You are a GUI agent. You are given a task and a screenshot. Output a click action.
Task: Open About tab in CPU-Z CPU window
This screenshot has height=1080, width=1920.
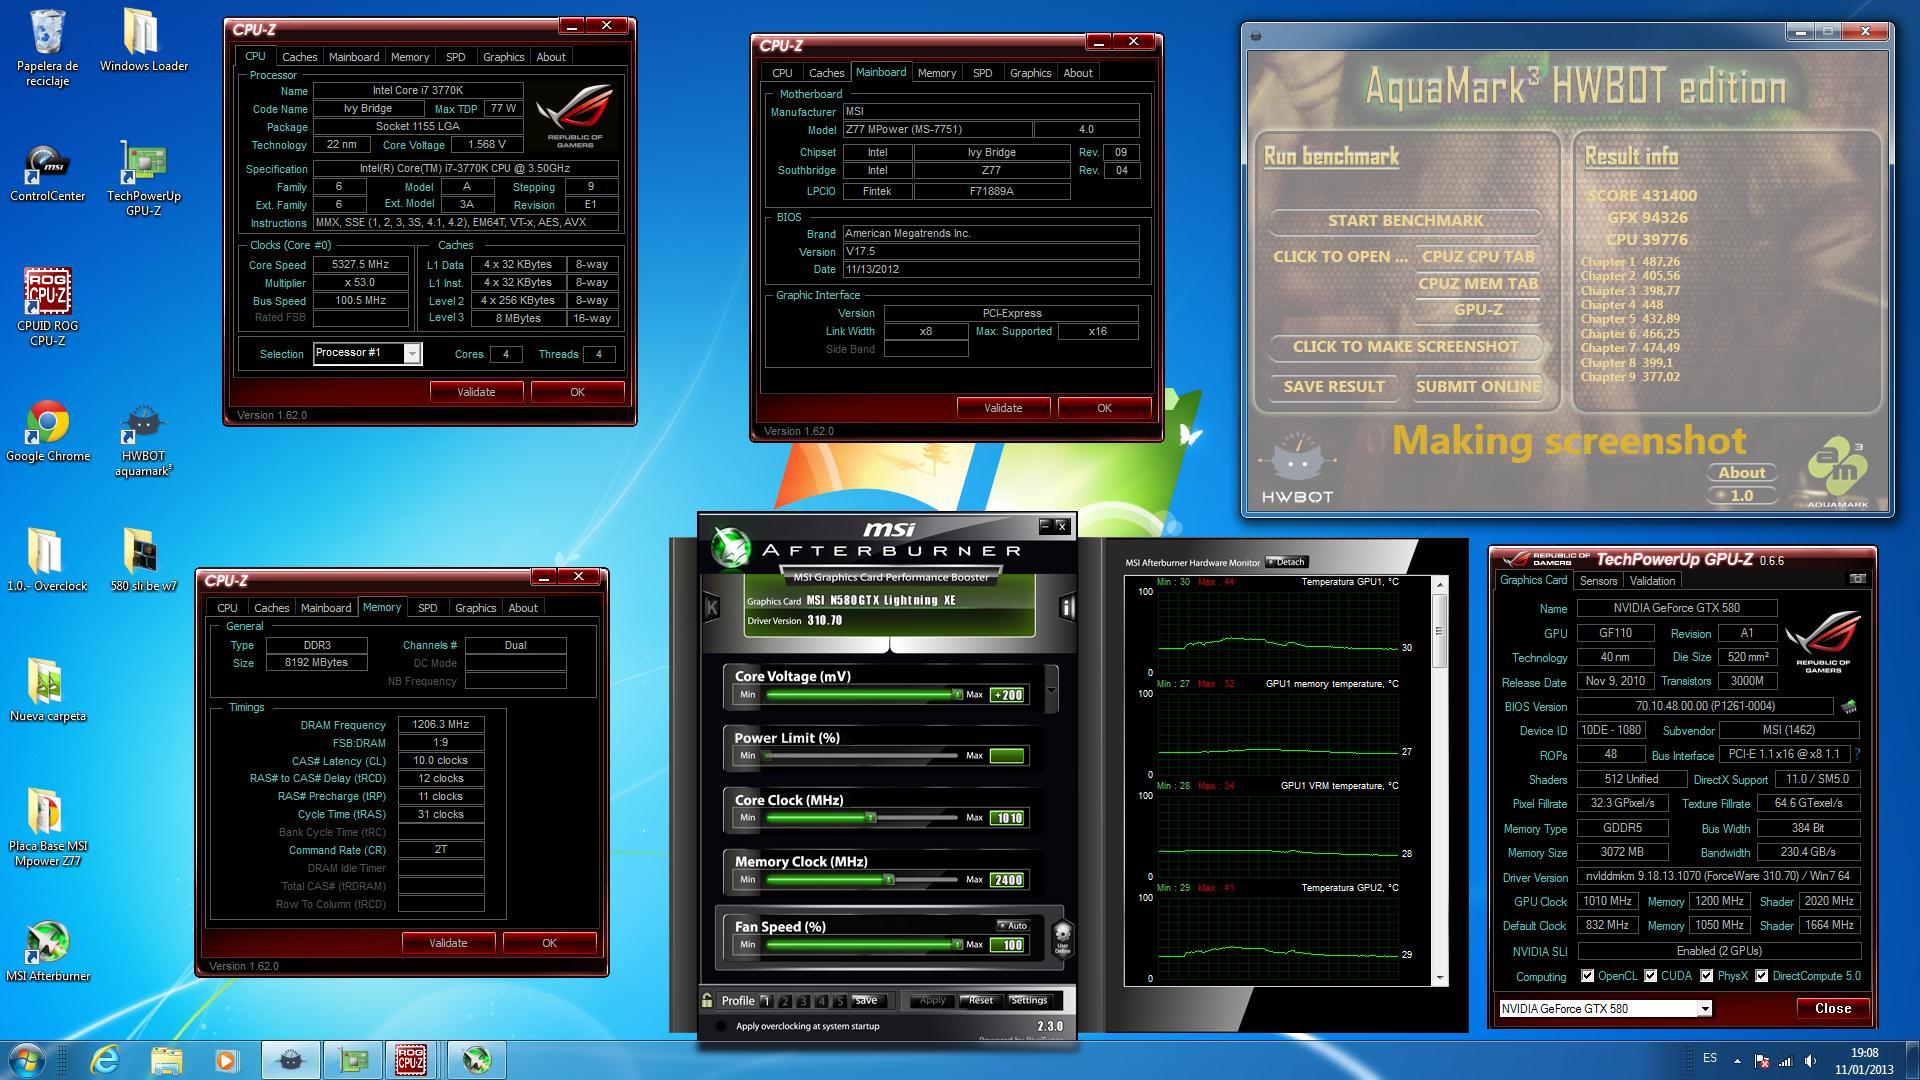click(x=551, y=57)
